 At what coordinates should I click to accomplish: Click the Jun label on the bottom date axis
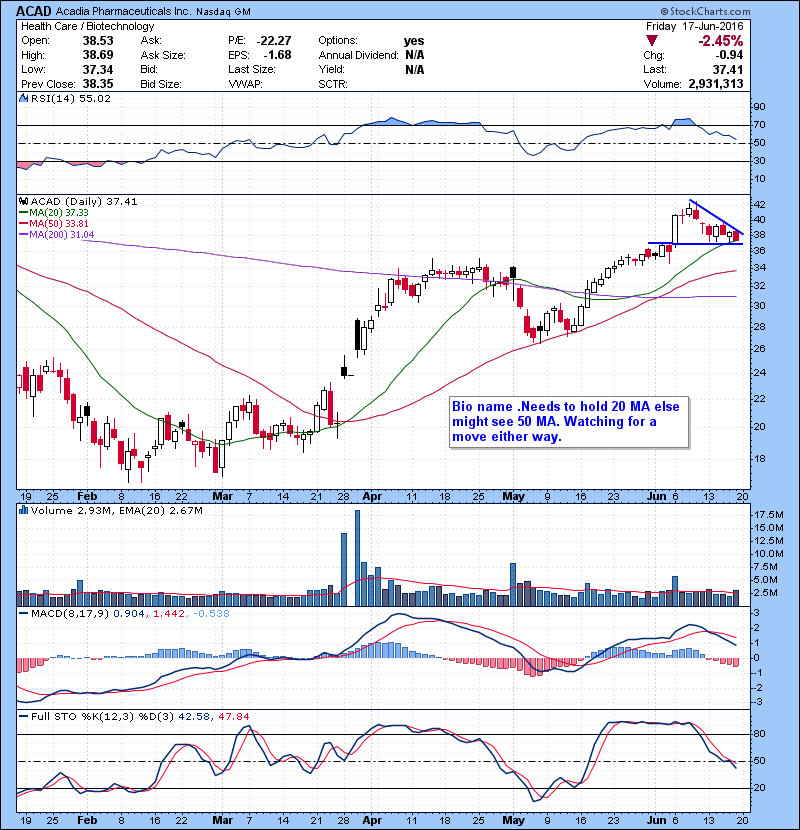(657, 820)
